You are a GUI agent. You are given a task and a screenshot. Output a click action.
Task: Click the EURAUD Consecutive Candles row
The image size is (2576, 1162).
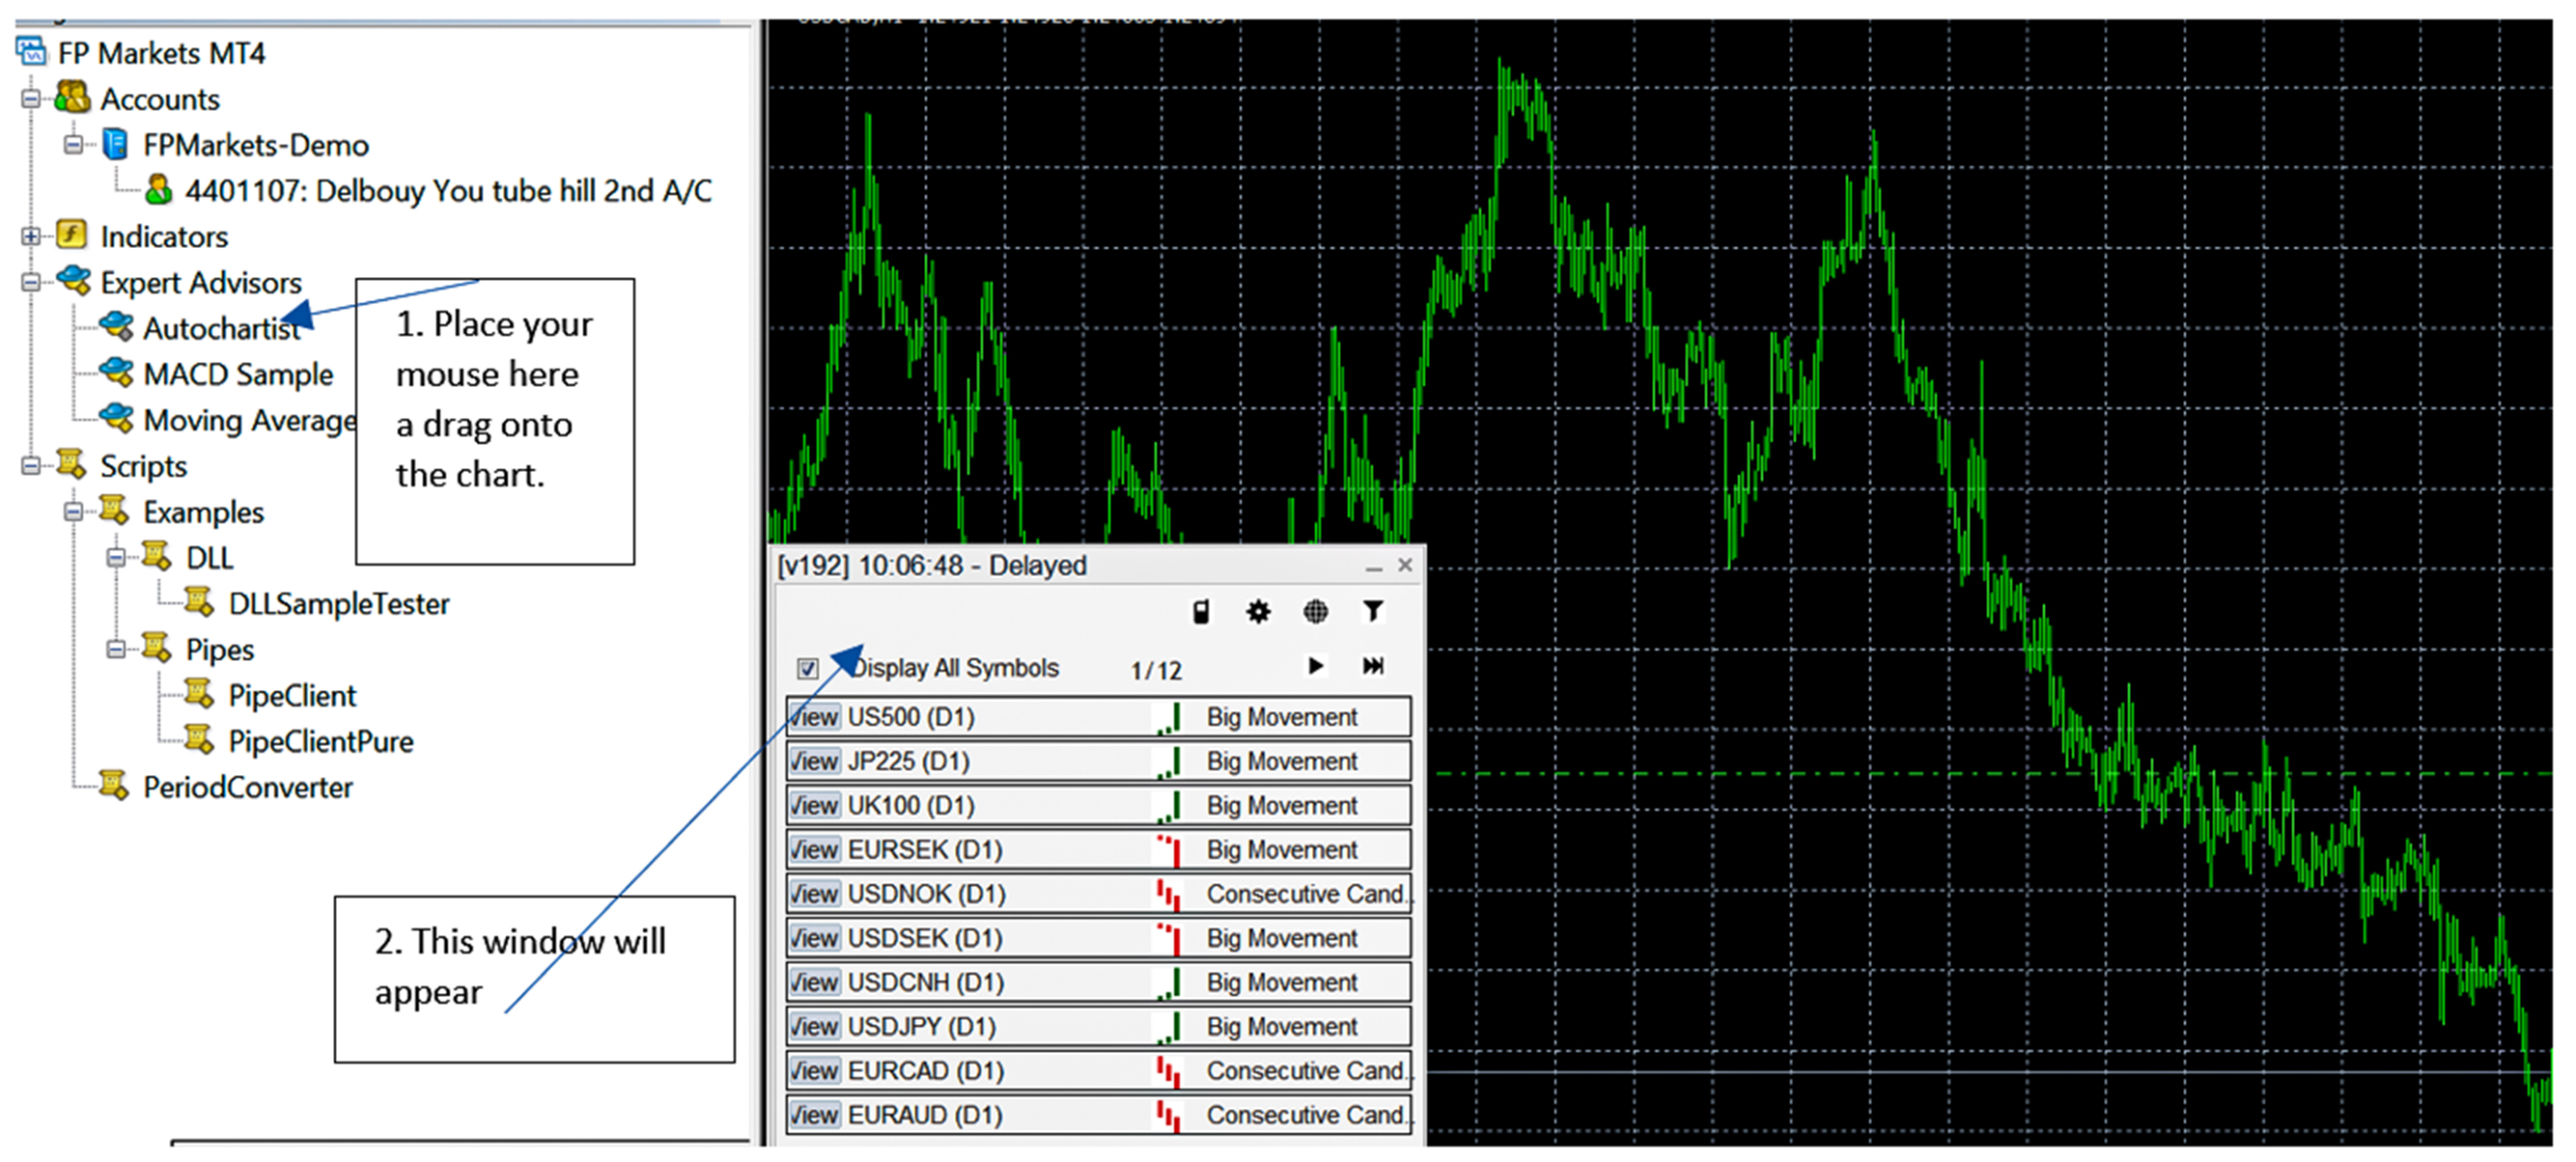tap(1300, 1115)
